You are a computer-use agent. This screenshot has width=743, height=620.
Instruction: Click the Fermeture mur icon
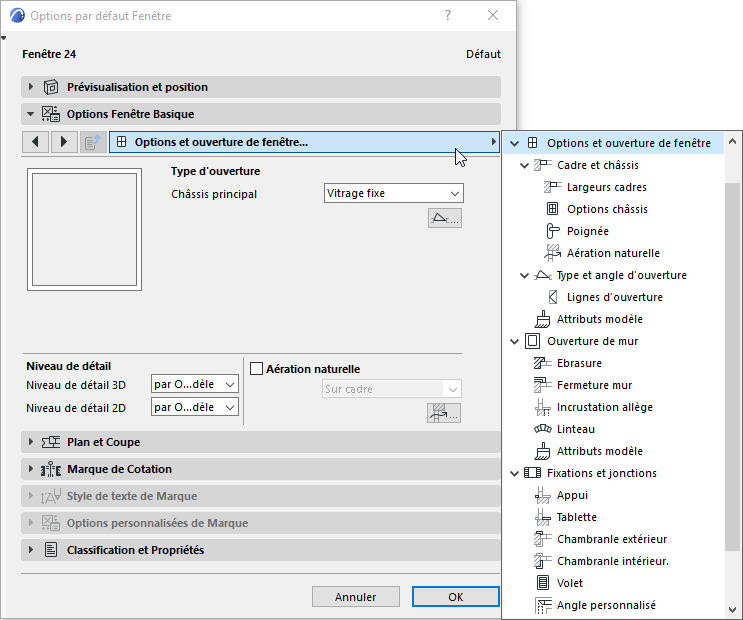(543, 385)
